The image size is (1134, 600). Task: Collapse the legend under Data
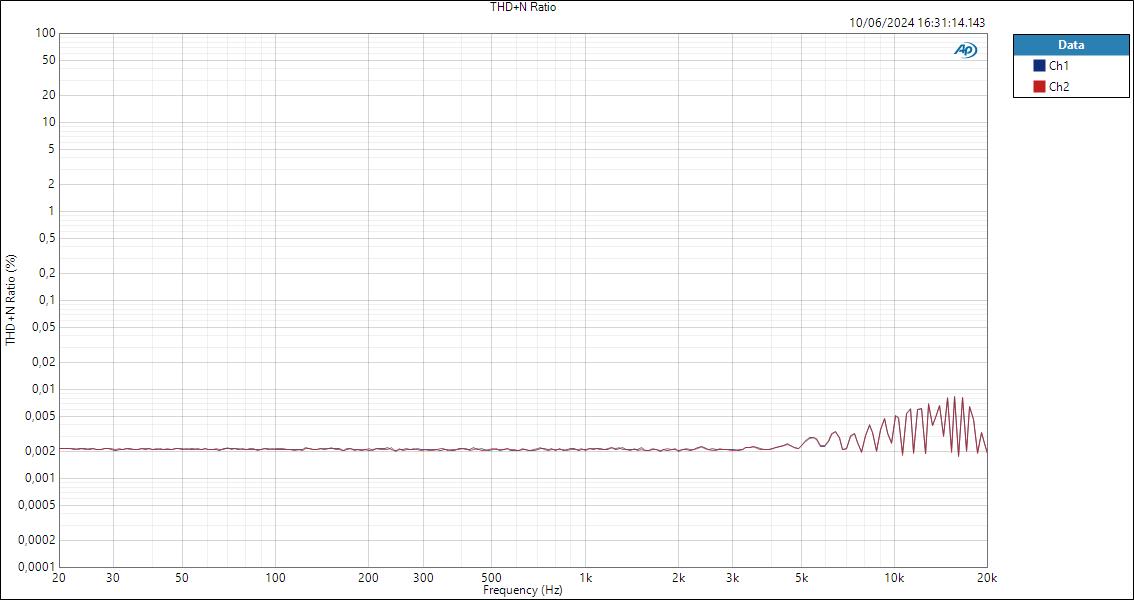1070,45
